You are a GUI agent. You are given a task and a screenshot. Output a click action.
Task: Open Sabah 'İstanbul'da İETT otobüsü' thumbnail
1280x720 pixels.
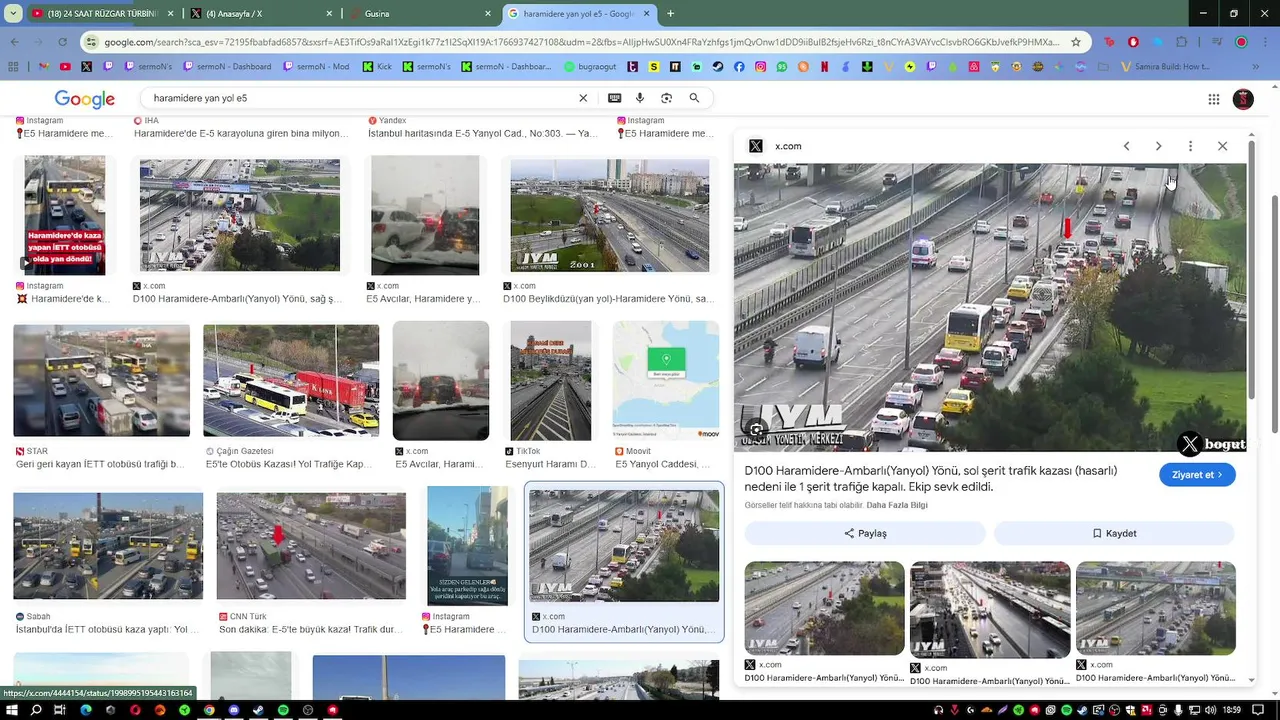pyautogui.click(x=108, y=545)
